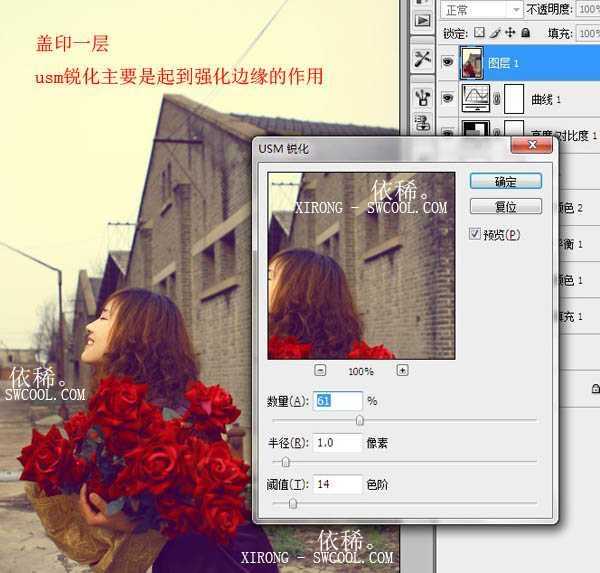Screen dimensions: 600x573
Task: Open the actions play button panel icon
Action: click(x=421, y=20)
